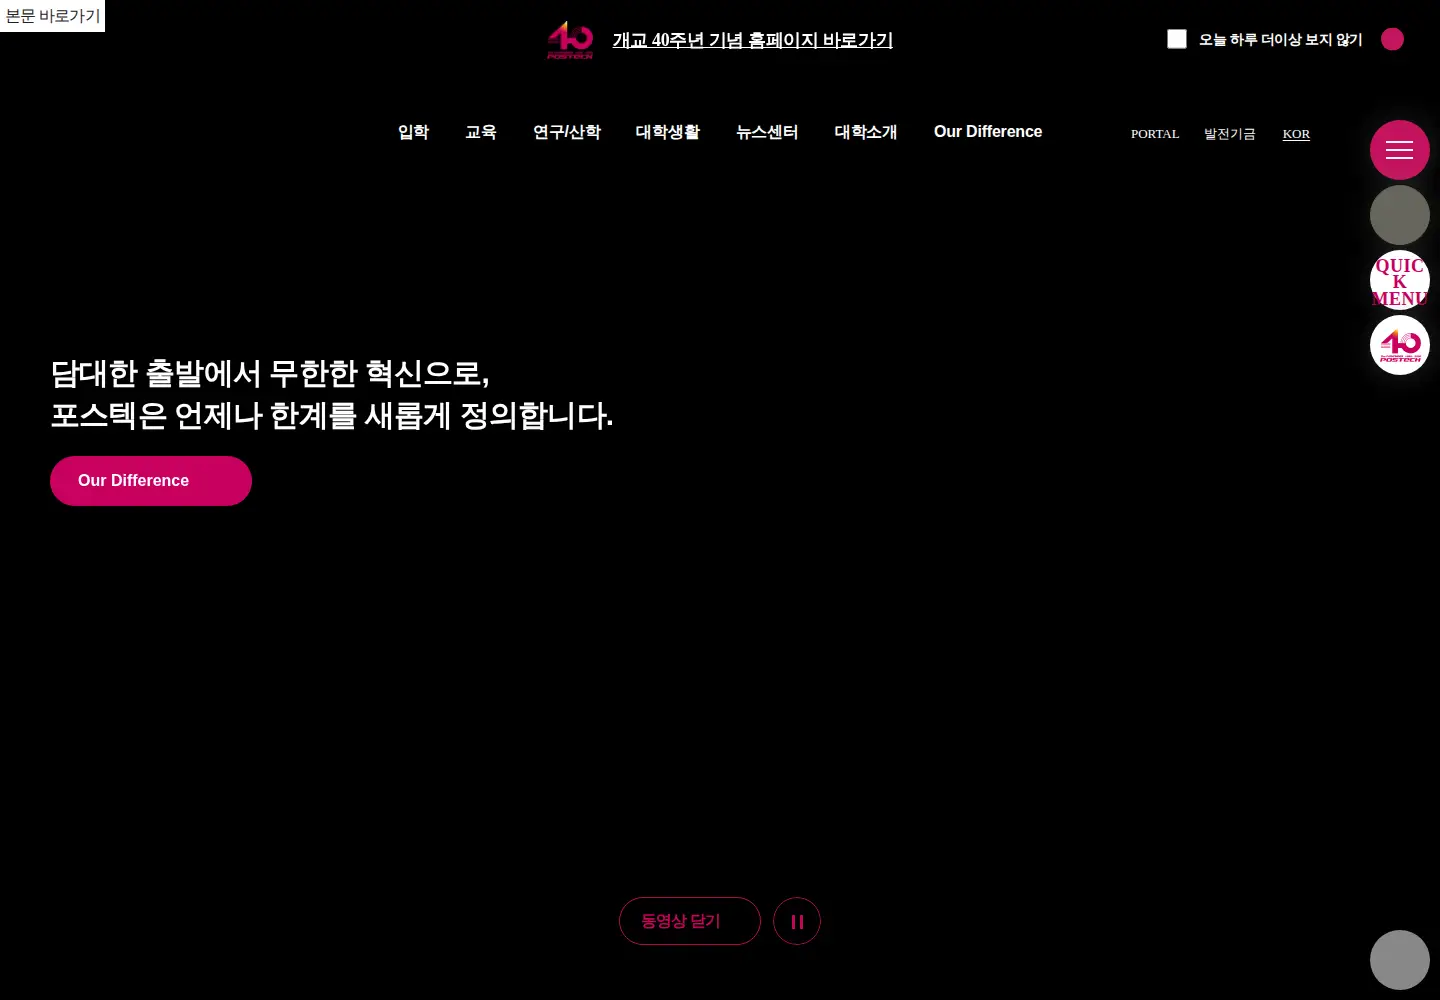The image size is (1440, 1000).
Task: Open the QUICK MENU circle
Action: click(x=1399, y=280)
